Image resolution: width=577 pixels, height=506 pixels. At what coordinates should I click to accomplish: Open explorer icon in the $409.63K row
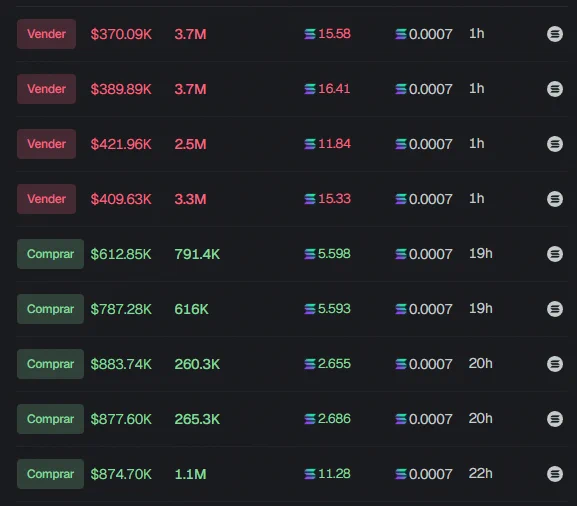(x=555, y=199)
